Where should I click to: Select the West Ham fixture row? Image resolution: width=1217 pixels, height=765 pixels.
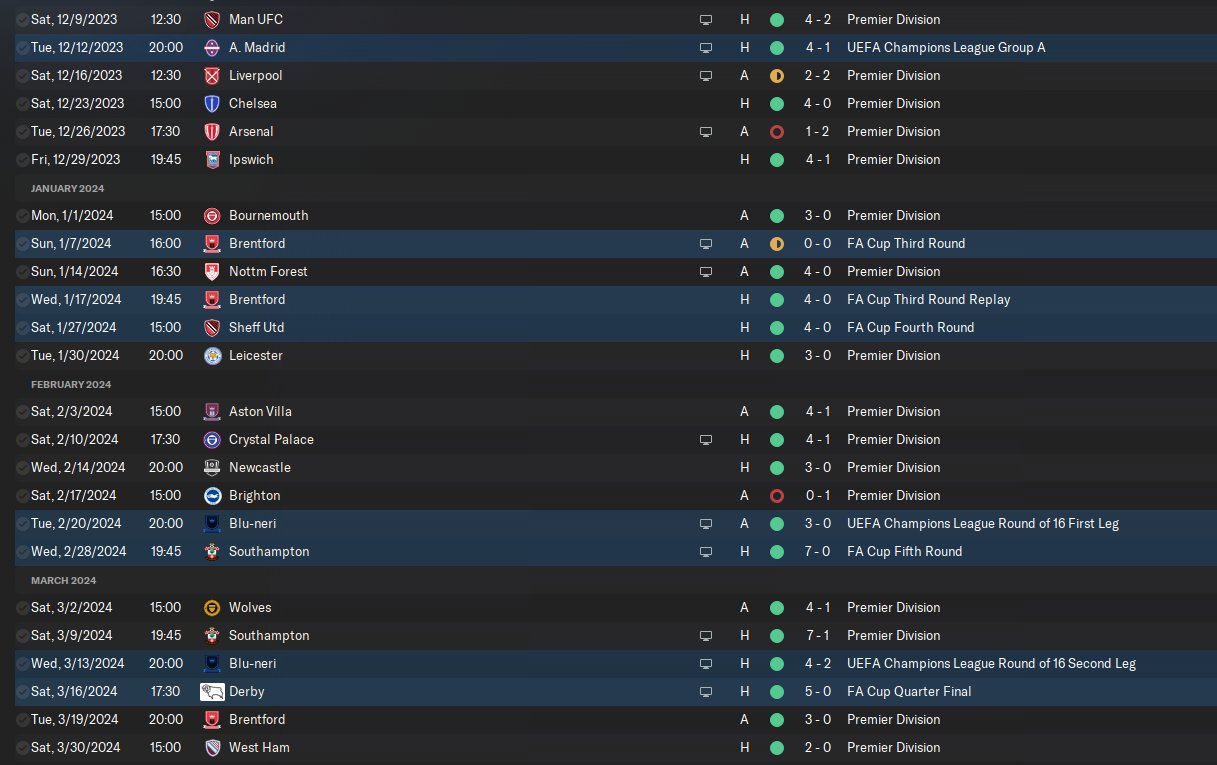[608, 747]
